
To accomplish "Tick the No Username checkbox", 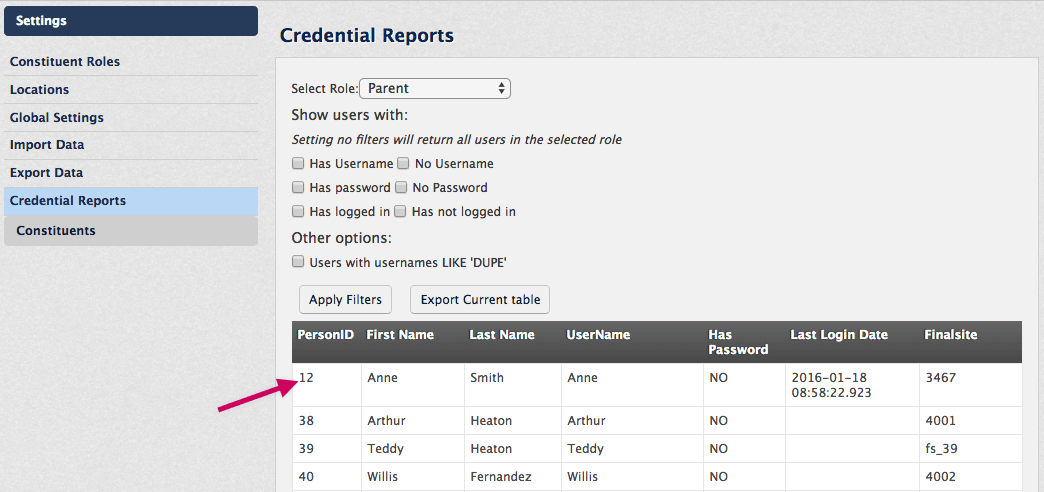I will (x=403, y=163).
